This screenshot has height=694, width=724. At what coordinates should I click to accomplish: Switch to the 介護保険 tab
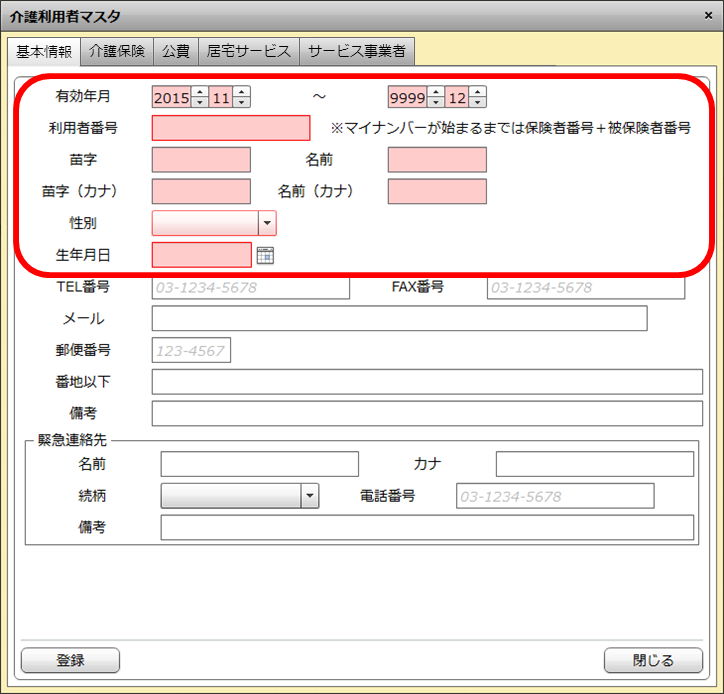[117, 51]
